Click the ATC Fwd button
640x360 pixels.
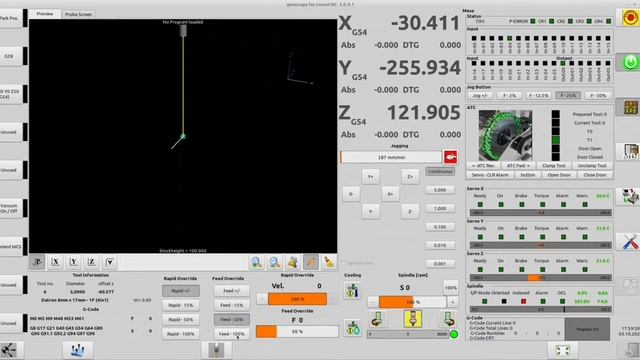point(518,166)
